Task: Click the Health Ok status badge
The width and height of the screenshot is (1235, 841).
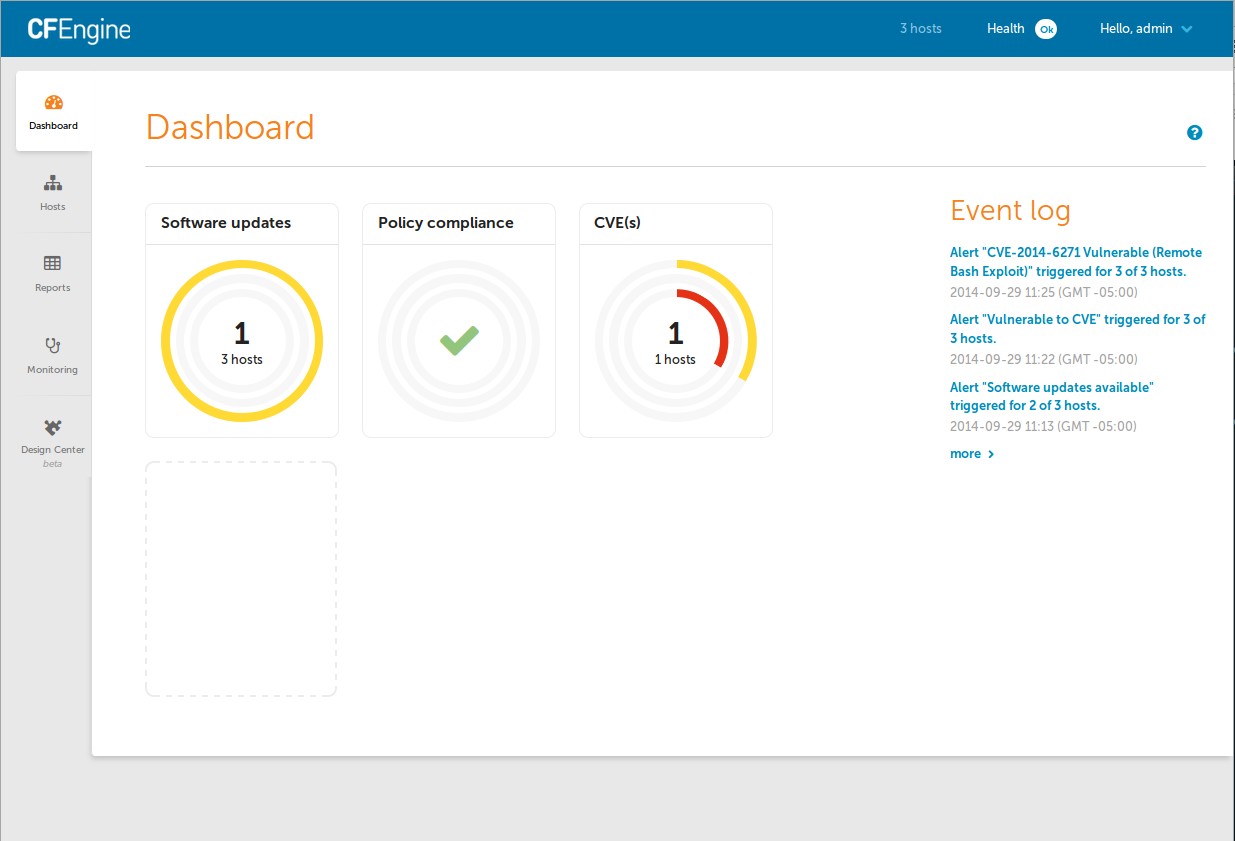Action: [1046, 29]
